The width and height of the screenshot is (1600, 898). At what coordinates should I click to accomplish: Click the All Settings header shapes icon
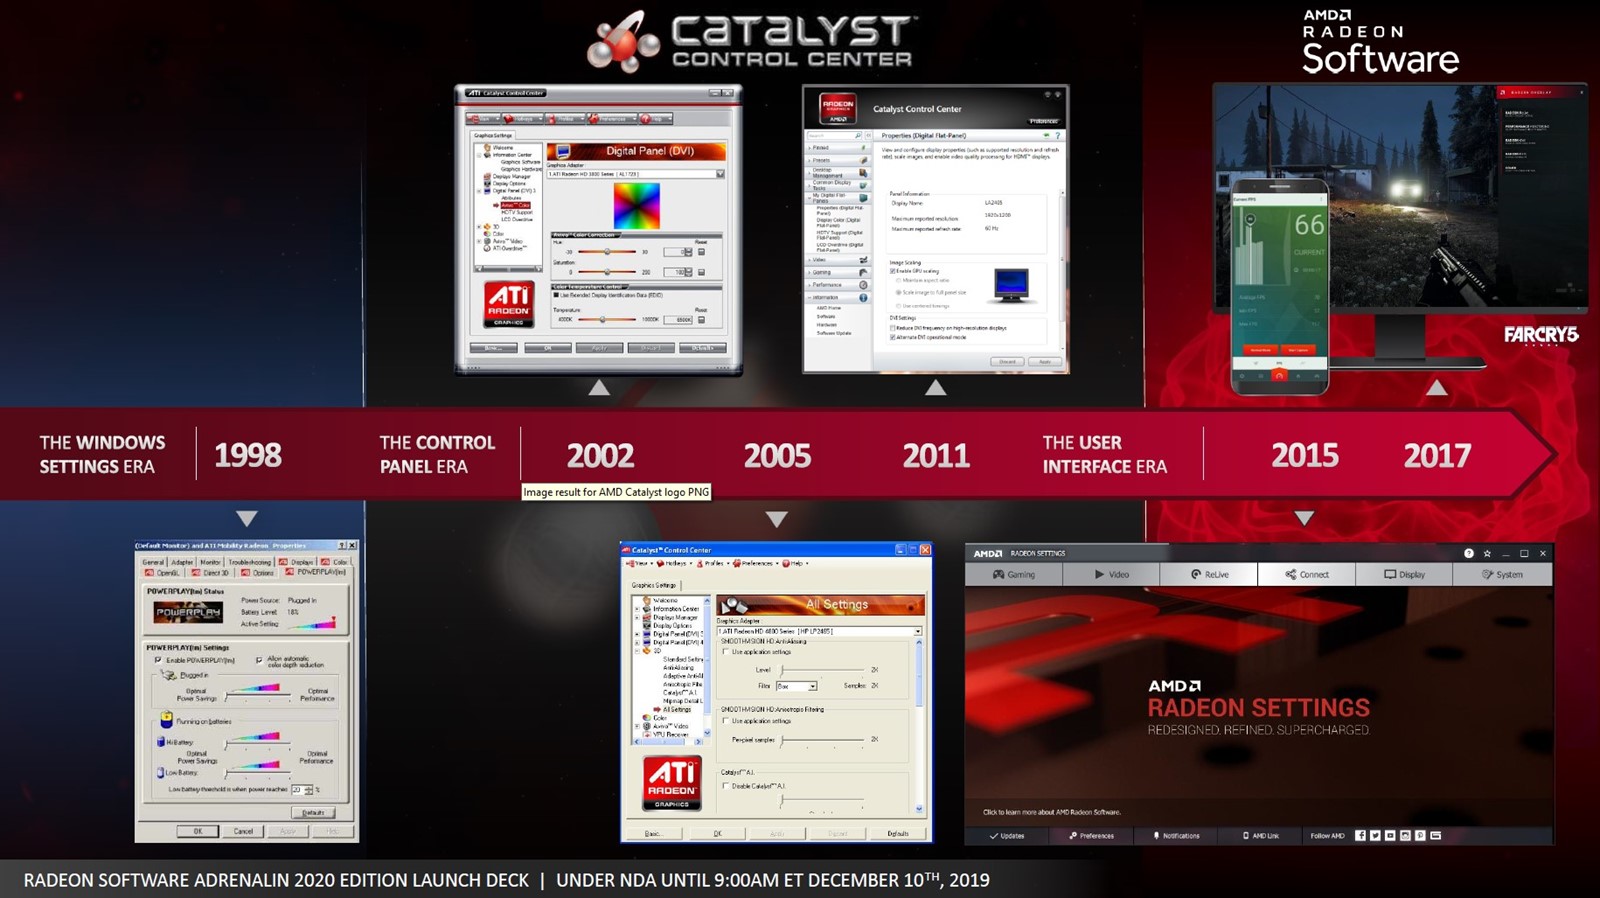pyautogui.click(x=735, y=605)
